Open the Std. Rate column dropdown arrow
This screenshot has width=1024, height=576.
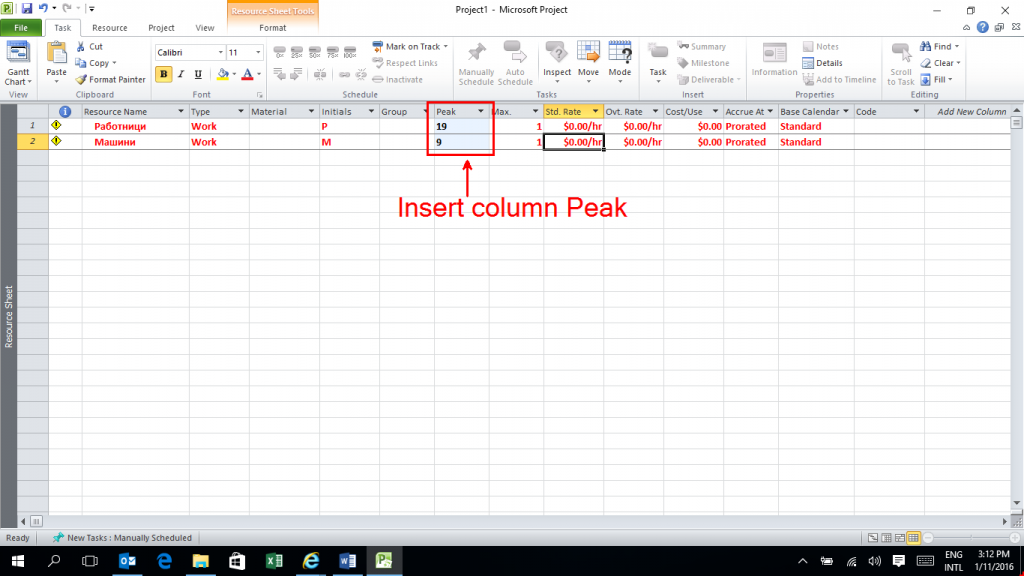(x=595, y=112)
